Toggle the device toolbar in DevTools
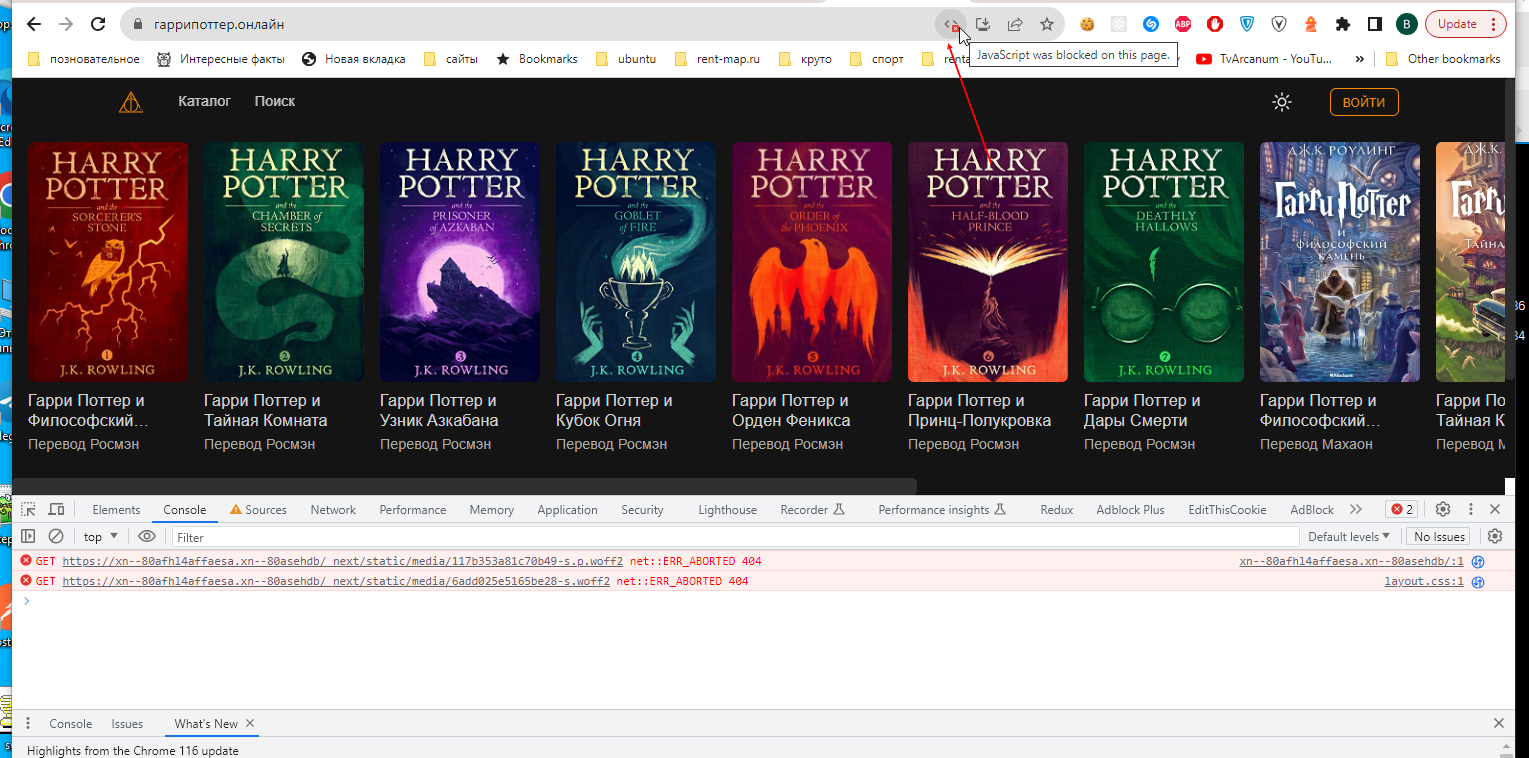This screenshot has height=758, width=1529. point(56,509)
